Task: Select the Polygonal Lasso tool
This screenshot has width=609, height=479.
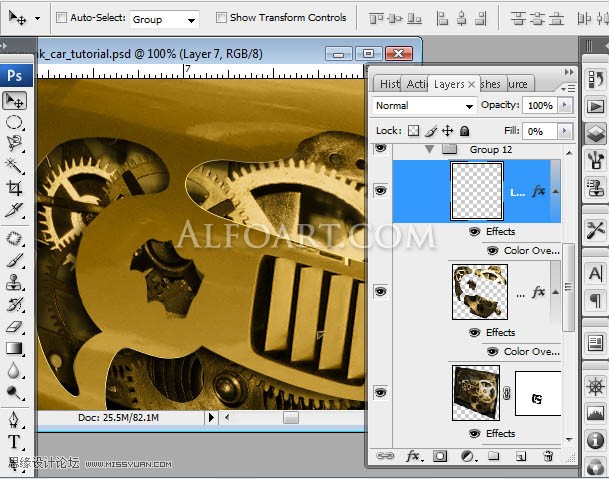Action: (x=15, y=143)
